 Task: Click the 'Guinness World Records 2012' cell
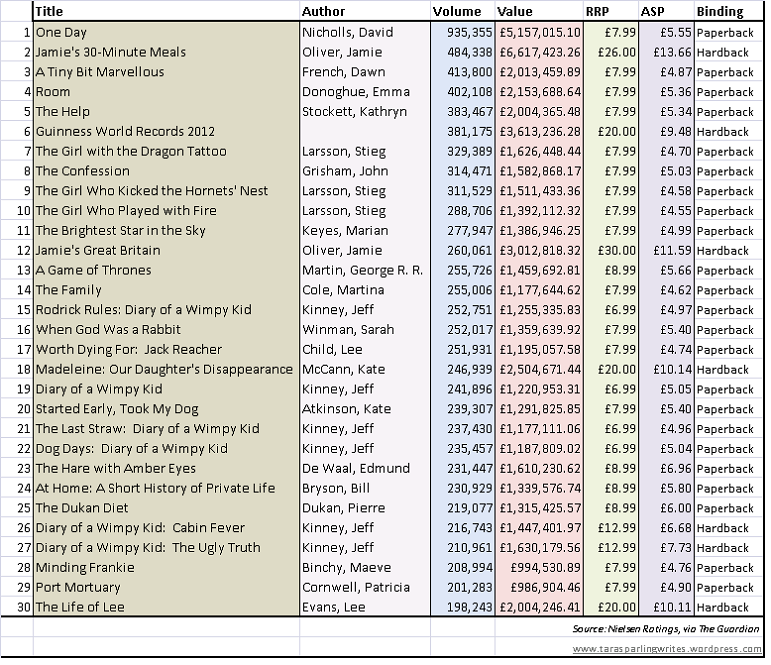tap(125, 131)
